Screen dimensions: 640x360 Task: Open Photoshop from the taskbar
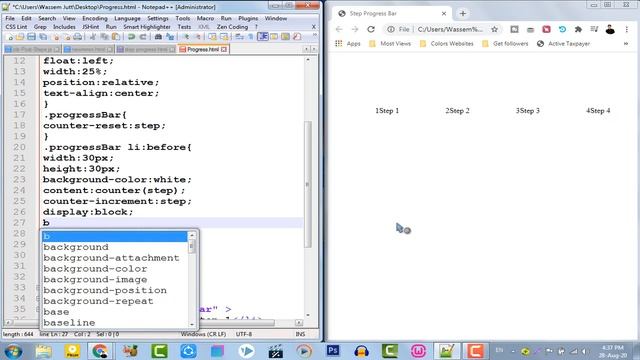pyautogui.click(x=333, y=351)
